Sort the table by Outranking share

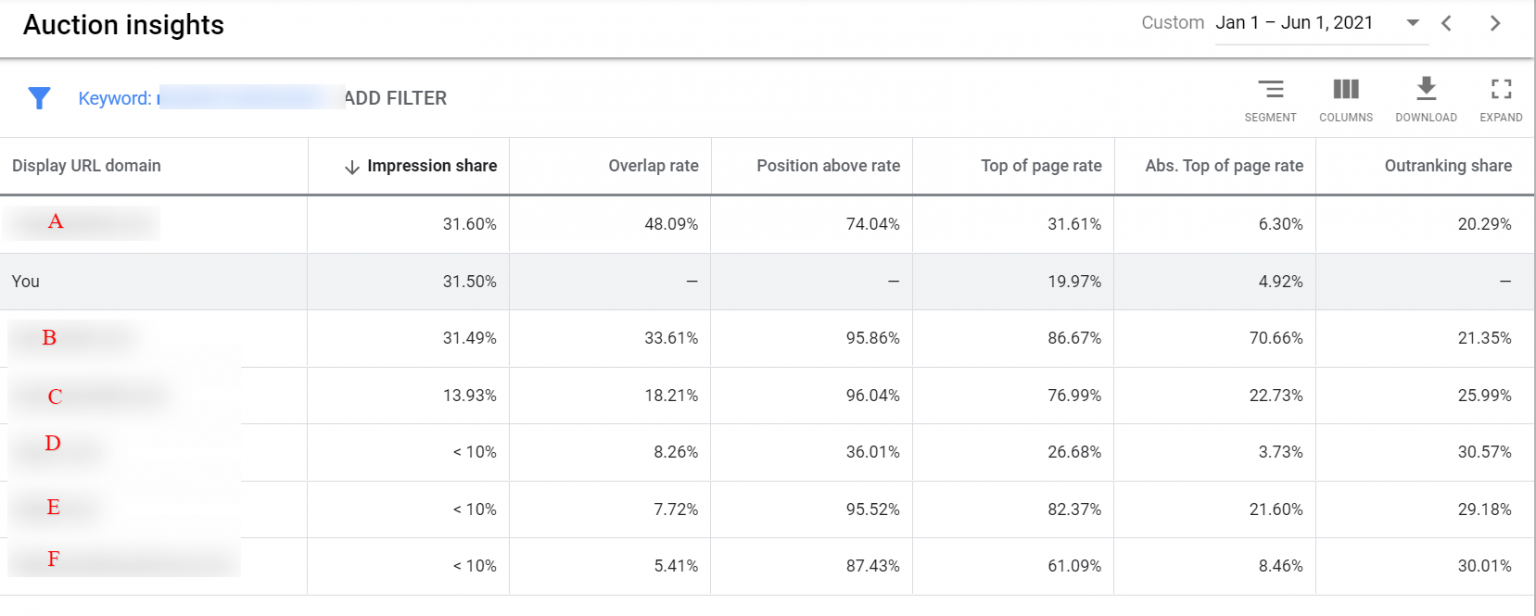coord(1448,166)
